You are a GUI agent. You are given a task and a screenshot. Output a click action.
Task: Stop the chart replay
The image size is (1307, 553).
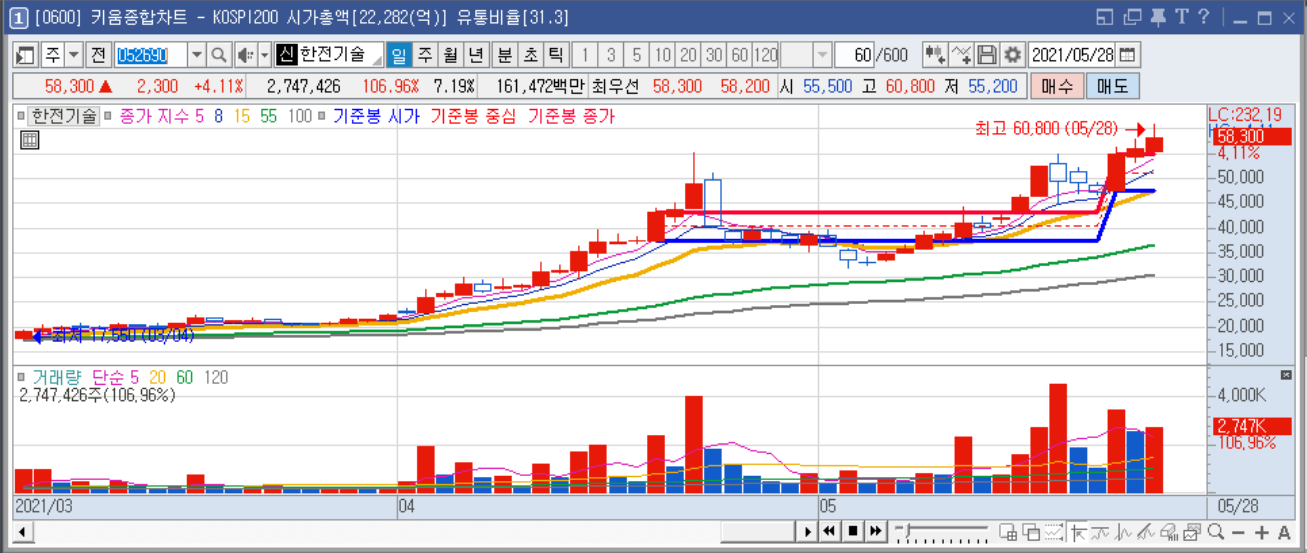853,531
